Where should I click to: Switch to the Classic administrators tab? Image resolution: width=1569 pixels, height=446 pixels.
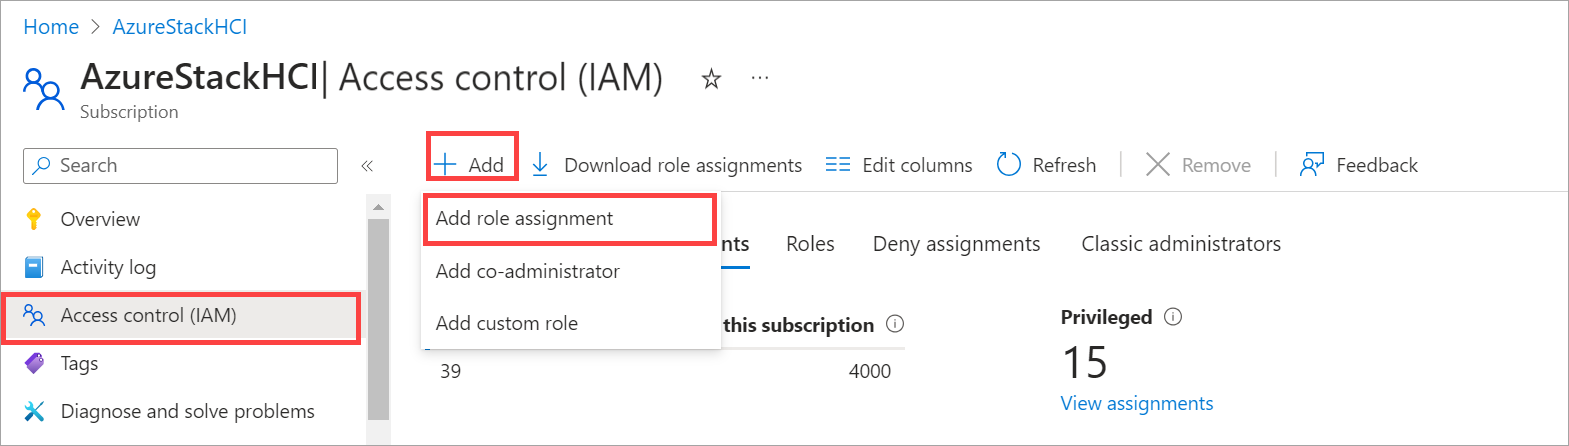[x=1181, y=244]
